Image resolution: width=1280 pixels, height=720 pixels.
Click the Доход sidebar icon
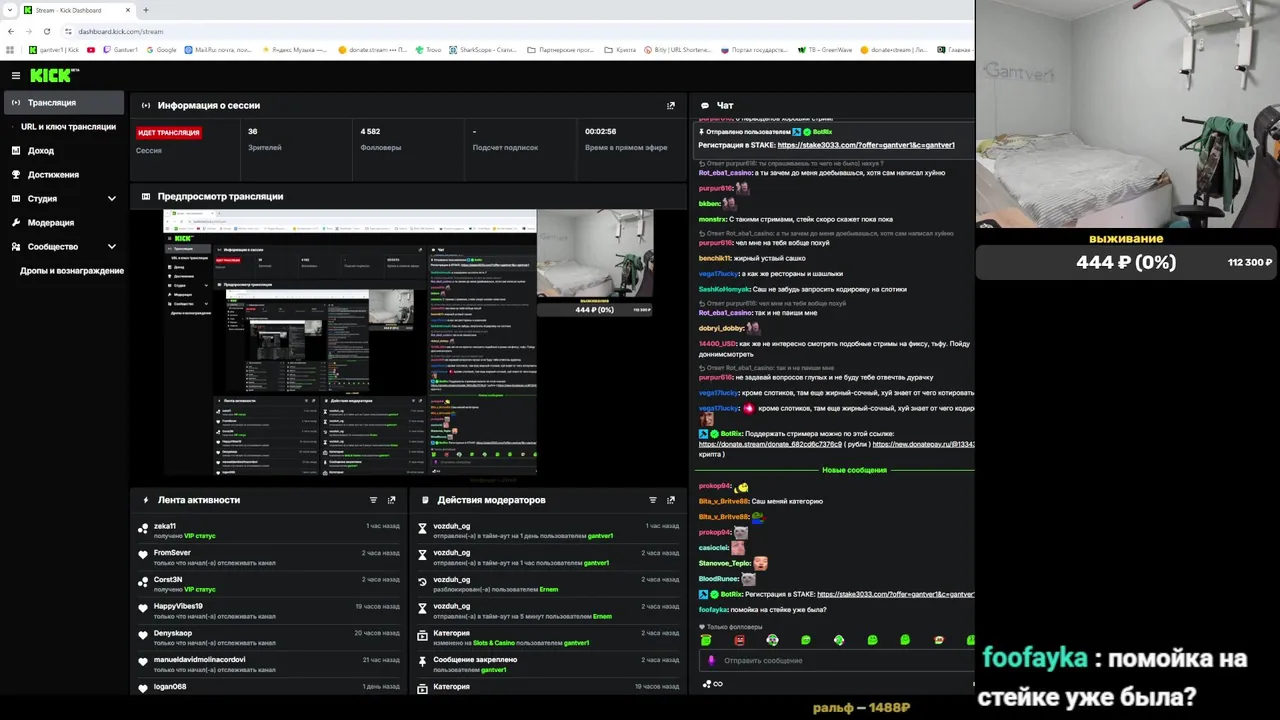click(17, 151)
